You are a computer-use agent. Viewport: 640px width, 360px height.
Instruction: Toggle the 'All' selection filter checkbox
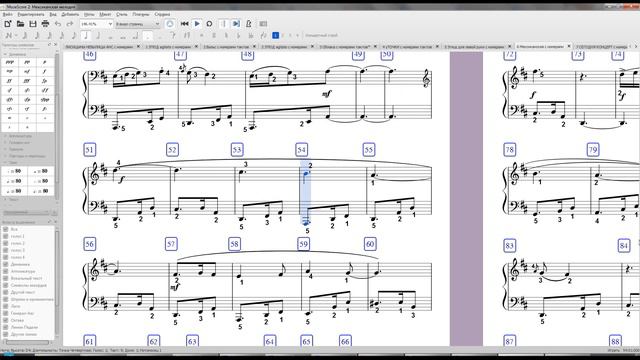6,229
